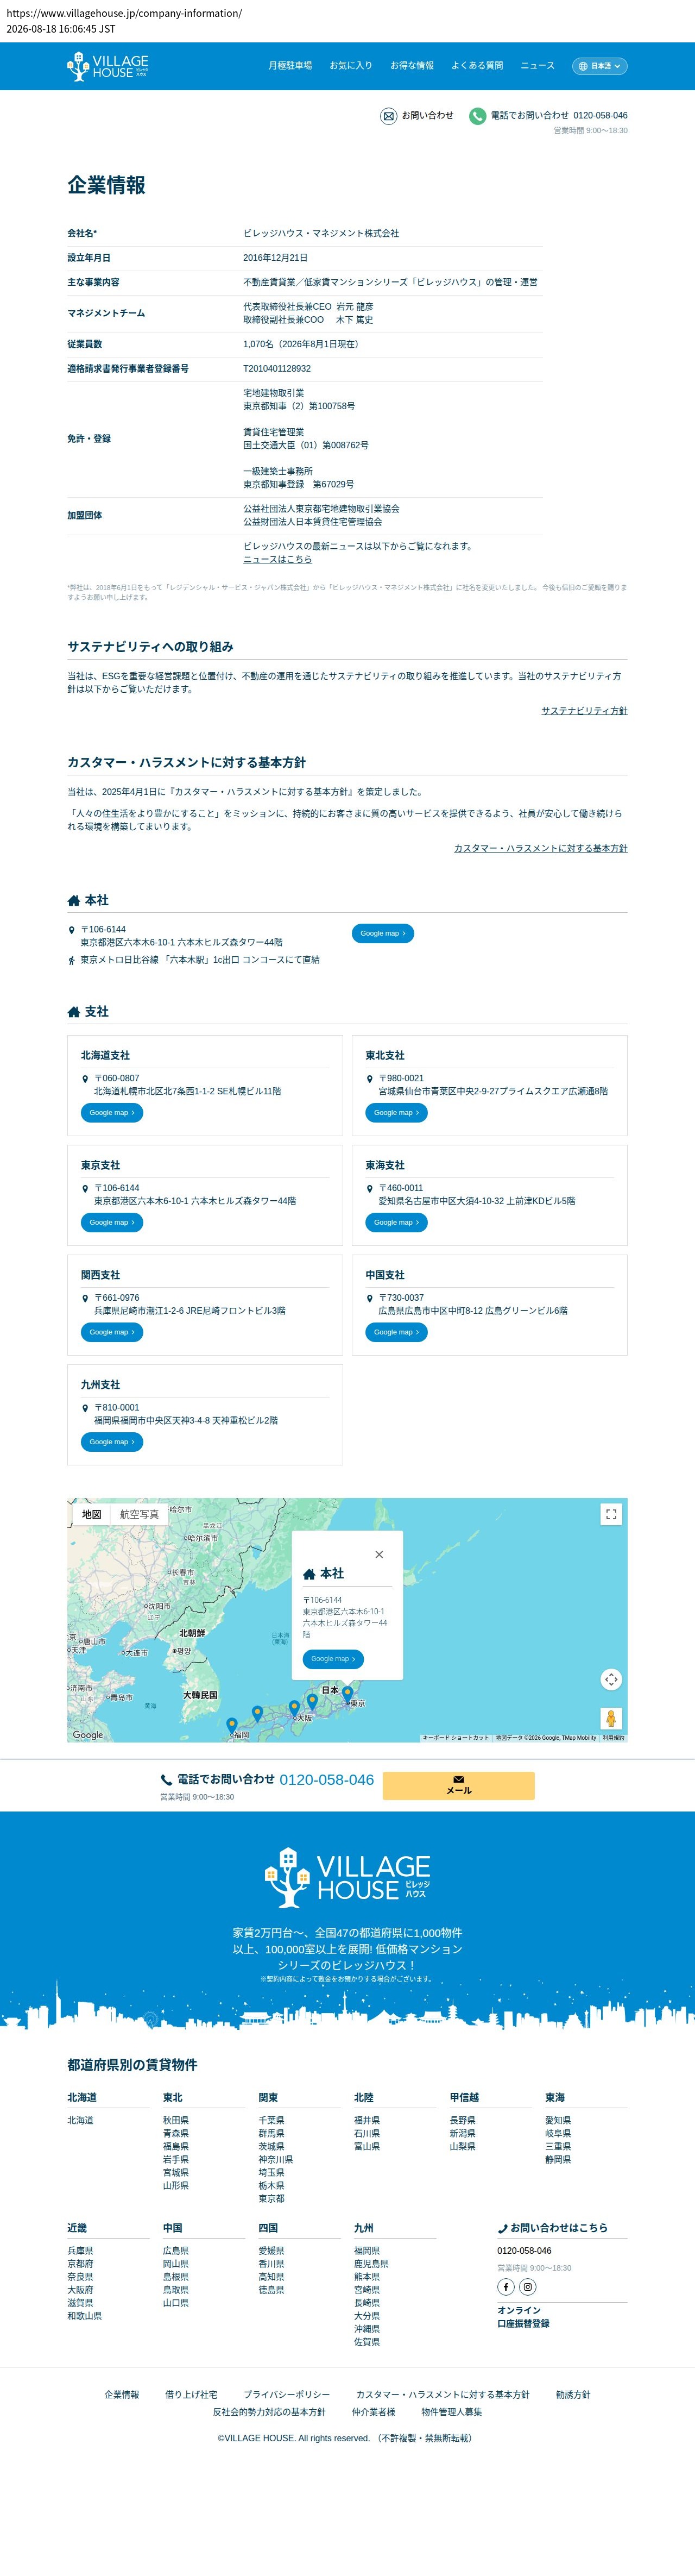Screen dimensions: 695x2576
Task: Click the yellow メール button
Action: 459,1785
